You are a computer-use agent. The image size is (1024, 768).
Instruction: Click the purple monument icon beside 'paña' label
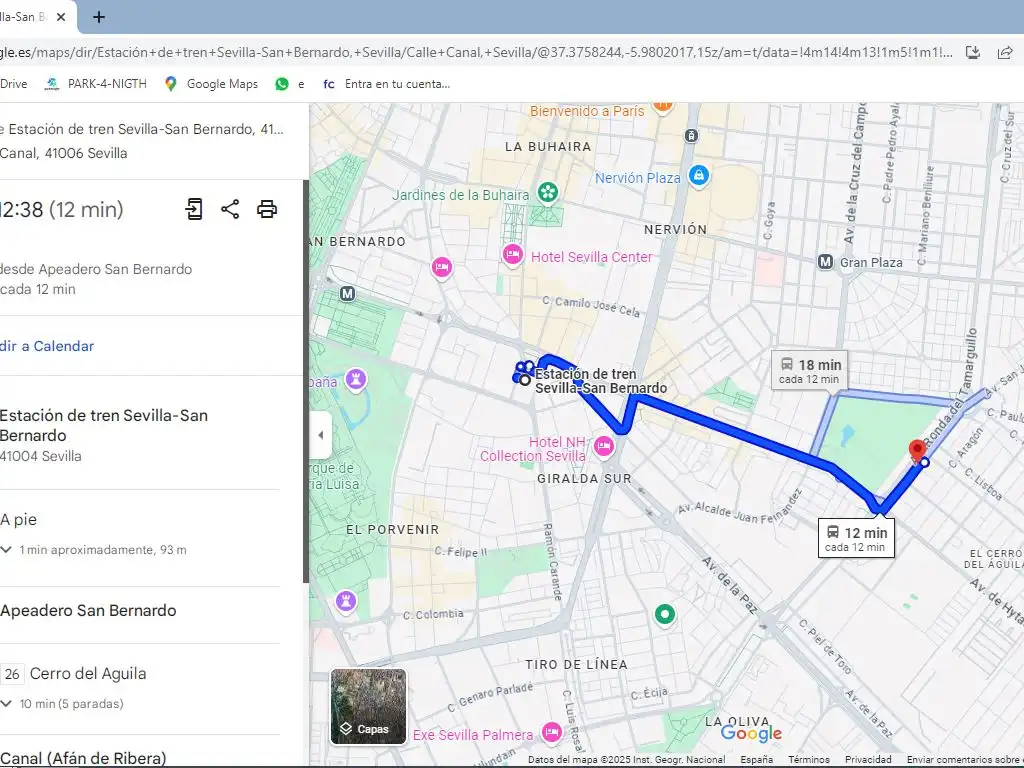tap(356, 379)
